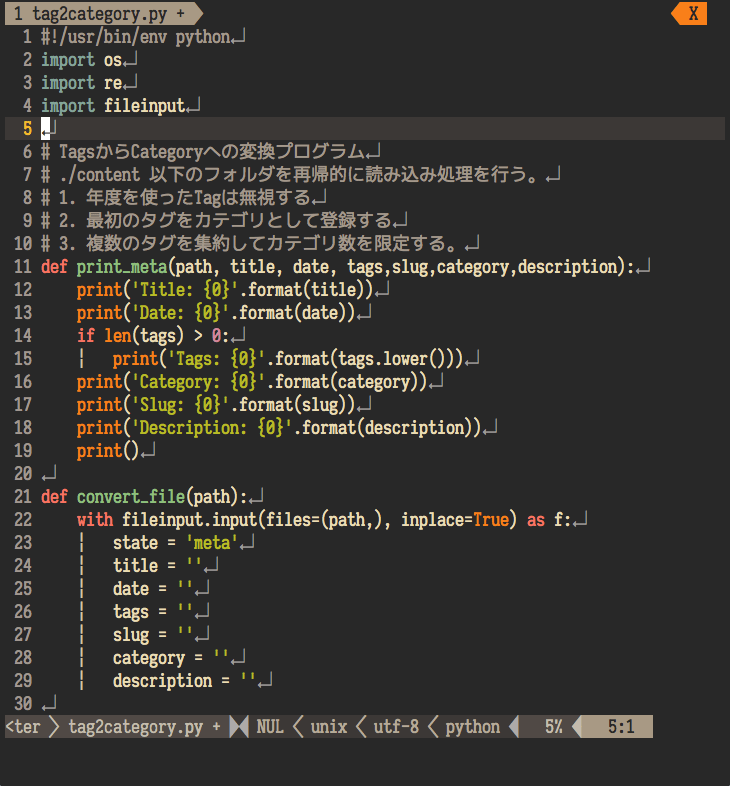
Task: Click the NUL indicator in status line
Action: coord(270,727)
